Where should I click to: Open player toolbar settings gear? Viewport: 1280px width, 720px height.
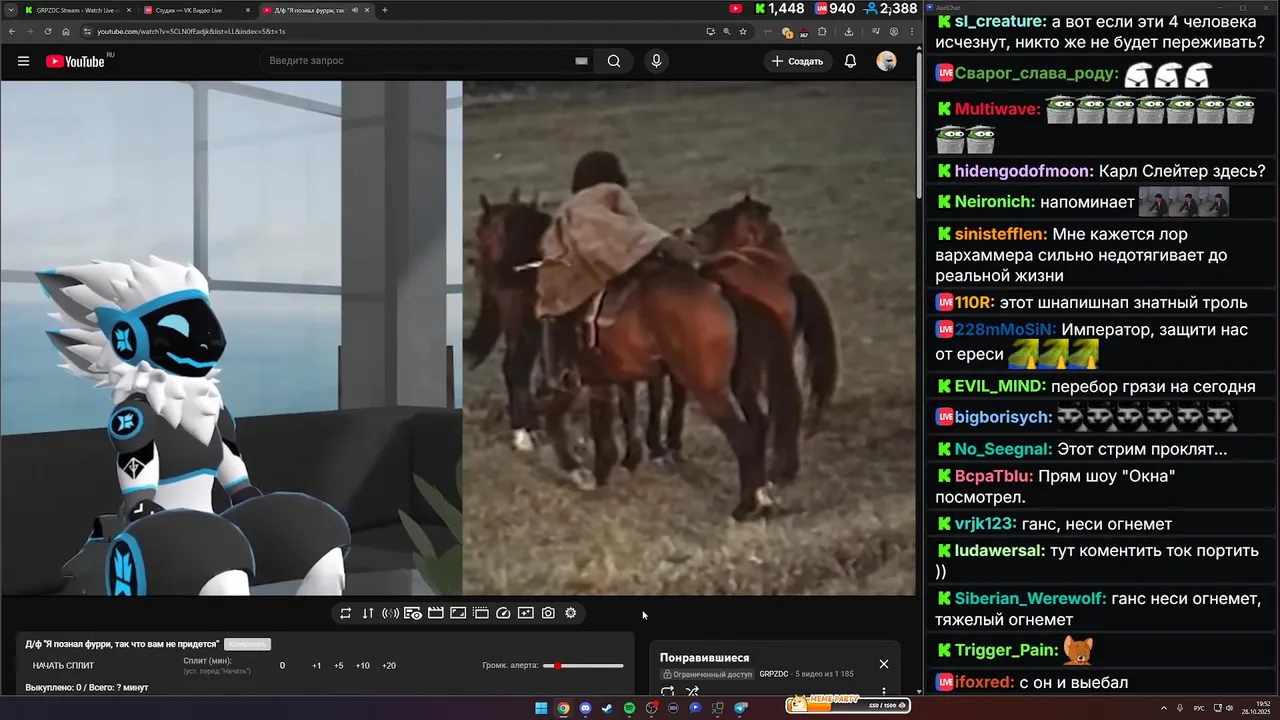tap(571, 613)
